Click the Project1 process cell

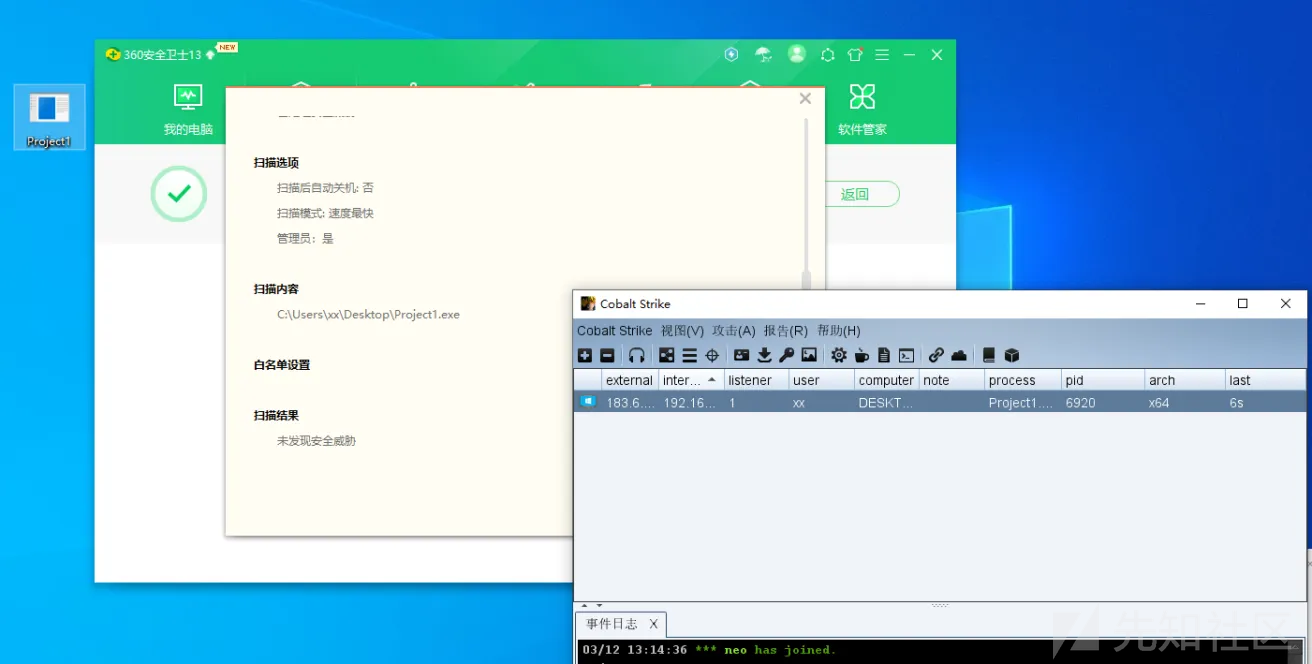coord(1021,403)
